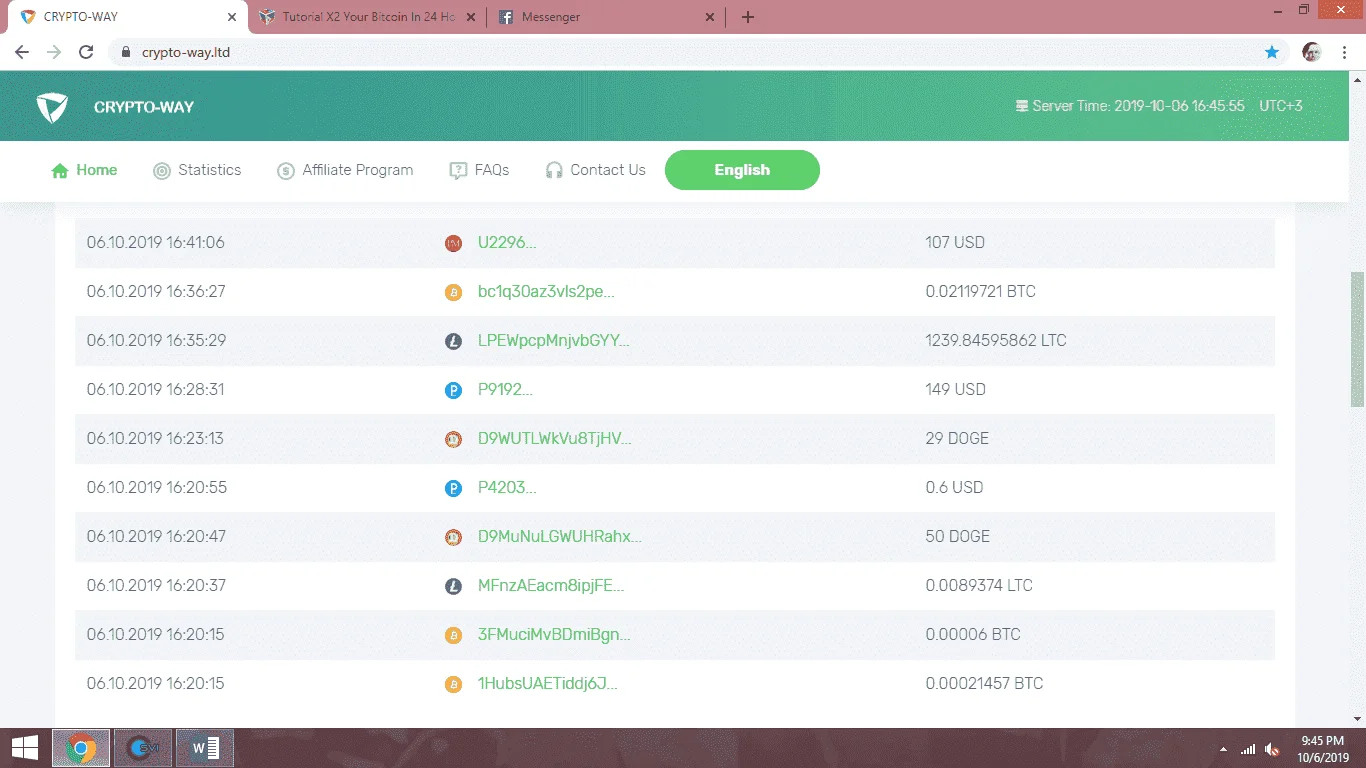Click the Litecoin icon beside MFnzAEacm8ipjFE
The height and width of the screenshot is (768, 1366).
coord(453,586)
